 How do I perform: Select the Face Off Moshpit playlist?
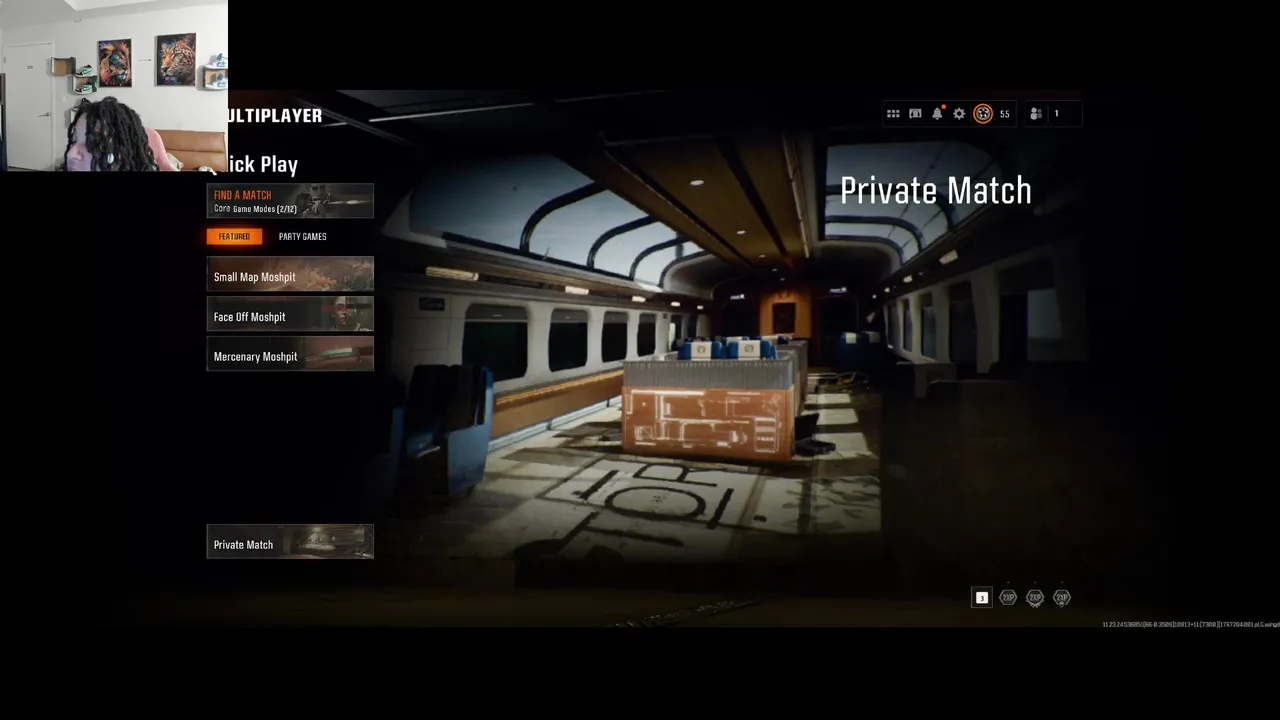click(290, 314)
